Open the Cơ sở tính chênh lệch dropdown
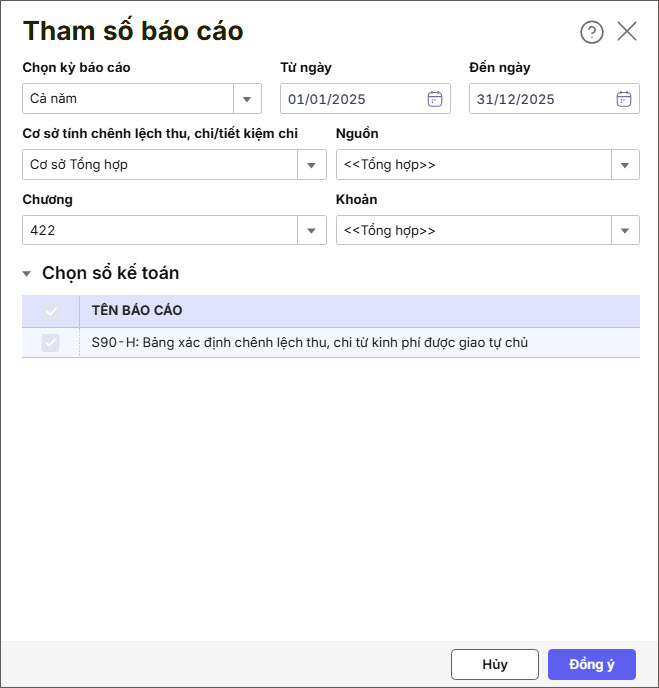Screen dimensions: 659x688 click(311, 165)
